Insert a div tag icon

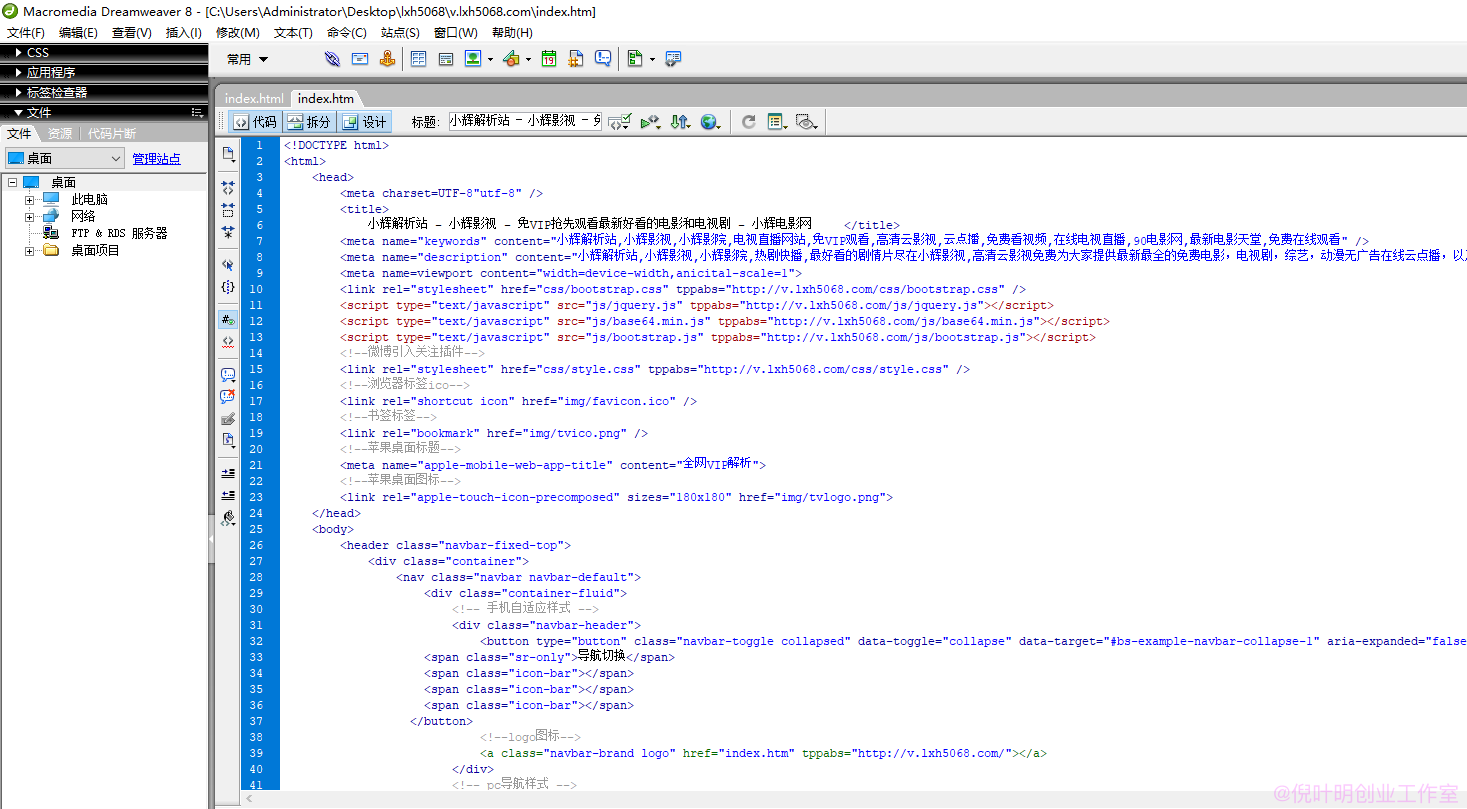[x=446, y=59]
